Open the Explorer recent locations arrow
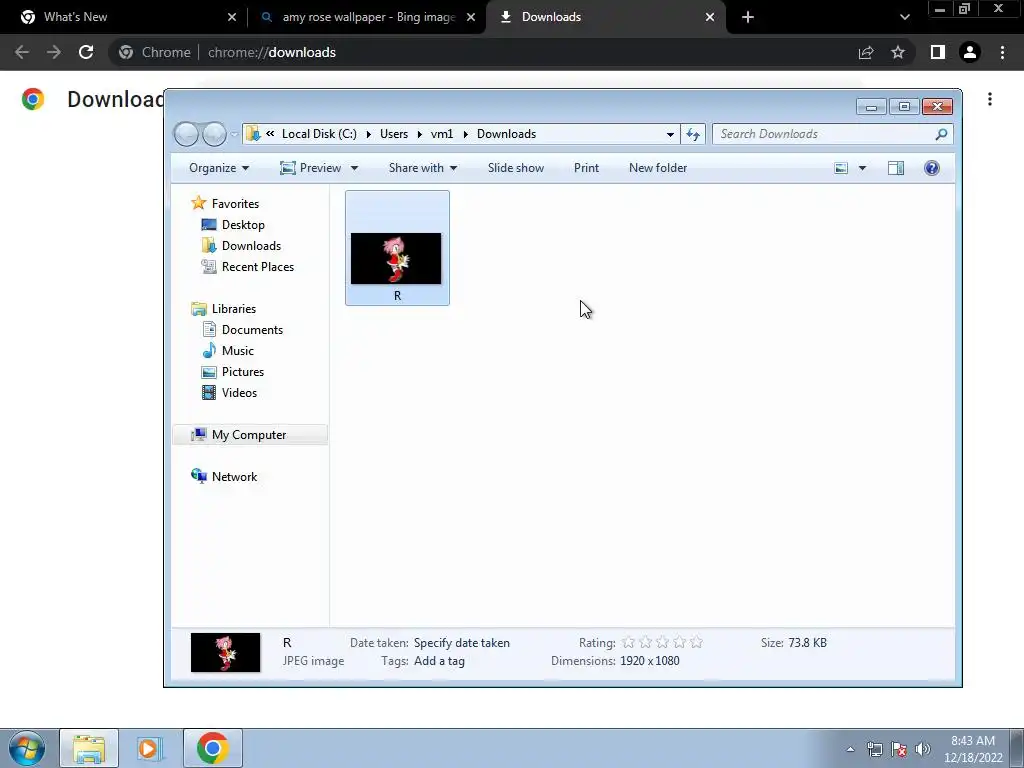The height and width of the screenshot is (768, 1024). [234, 135]
